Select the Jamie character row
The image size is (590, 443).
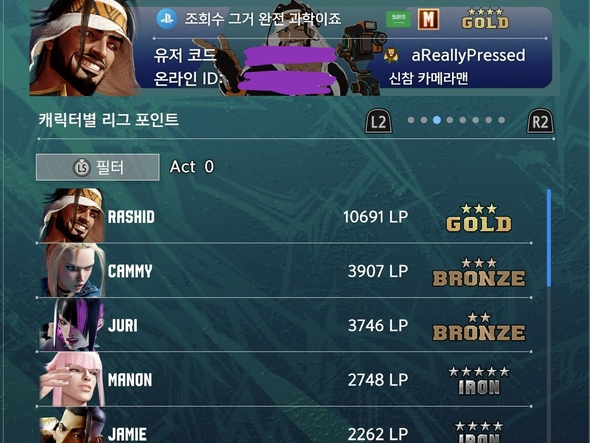click(x=284, y=425)
